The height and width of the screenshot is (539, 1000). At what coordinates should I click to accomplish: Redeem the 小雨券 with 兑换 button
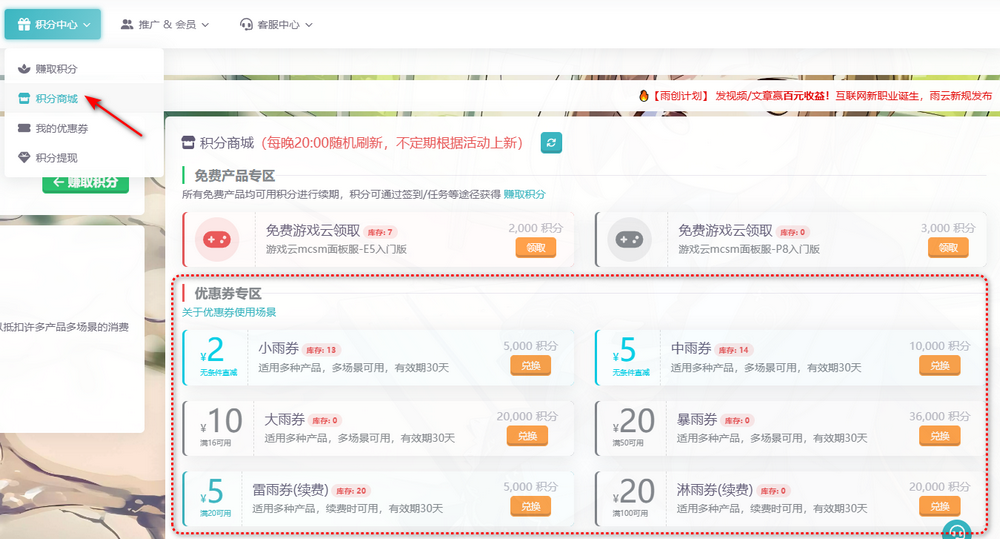tap(530, 366)
